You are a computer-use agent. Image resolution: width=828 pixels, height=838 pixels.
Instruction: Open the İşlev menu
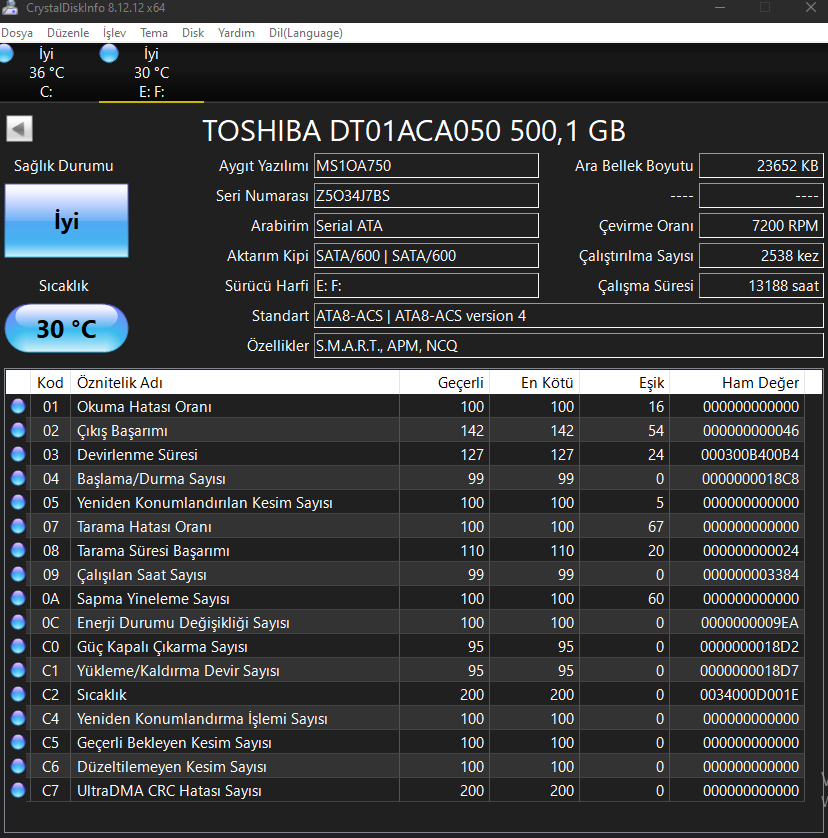tap(114, 33)
